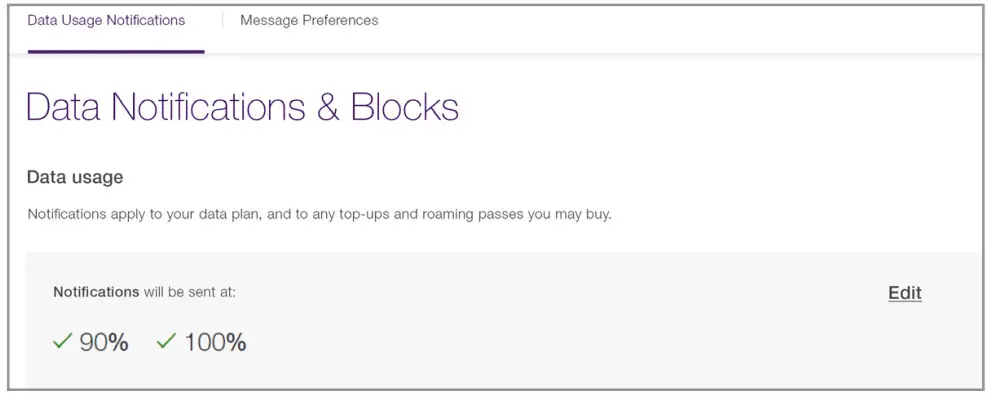Click the Data Notifications & Blocks heading
The image size is (994, 397).
243,107
